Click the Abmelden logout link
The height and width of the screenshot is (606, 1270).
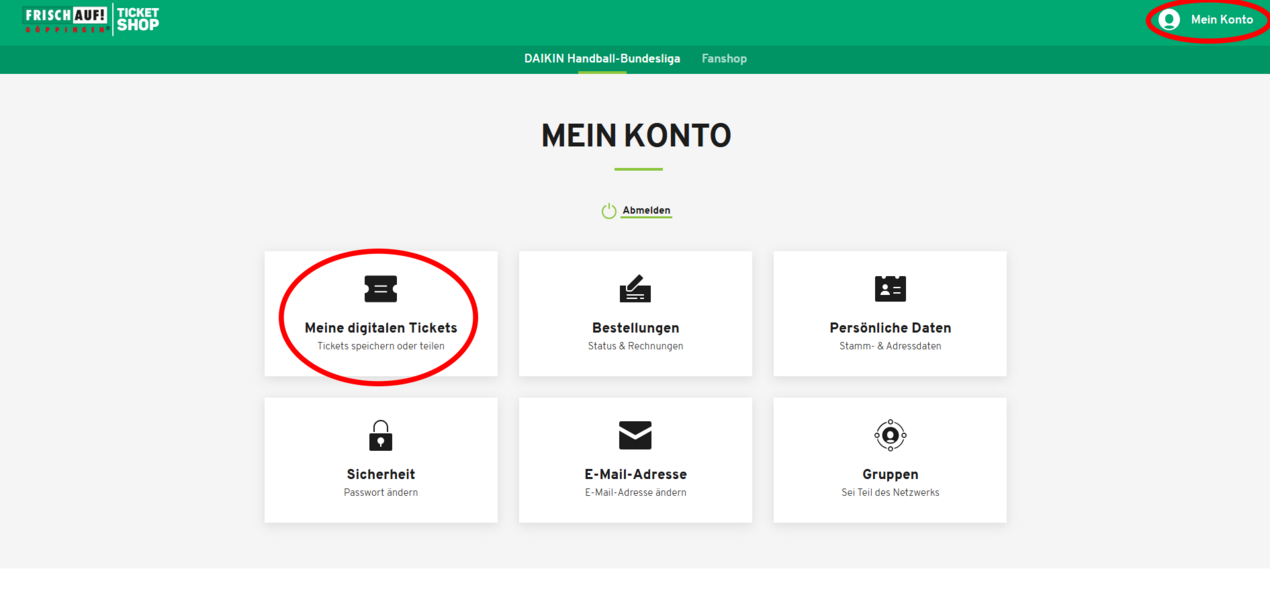pyautogui.click(x=646, y=211)
